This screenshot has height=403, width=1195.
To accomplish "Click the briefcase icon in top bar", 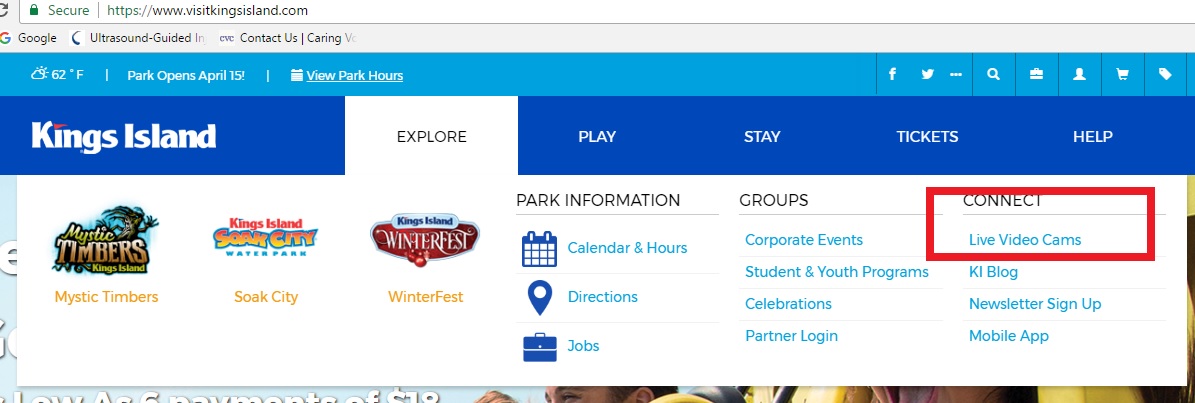I will click(x=1036, y=75).
